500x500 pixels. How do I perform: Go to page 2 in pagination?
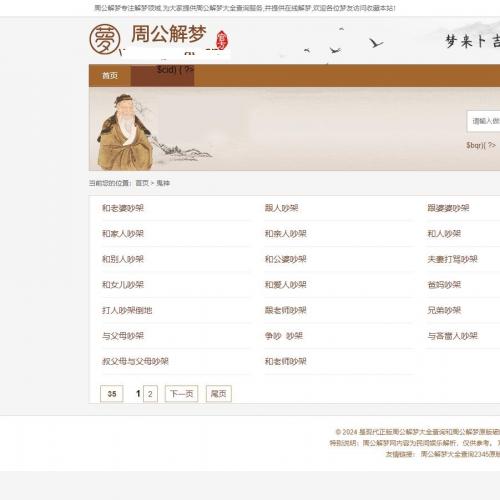tap(150, 394)
